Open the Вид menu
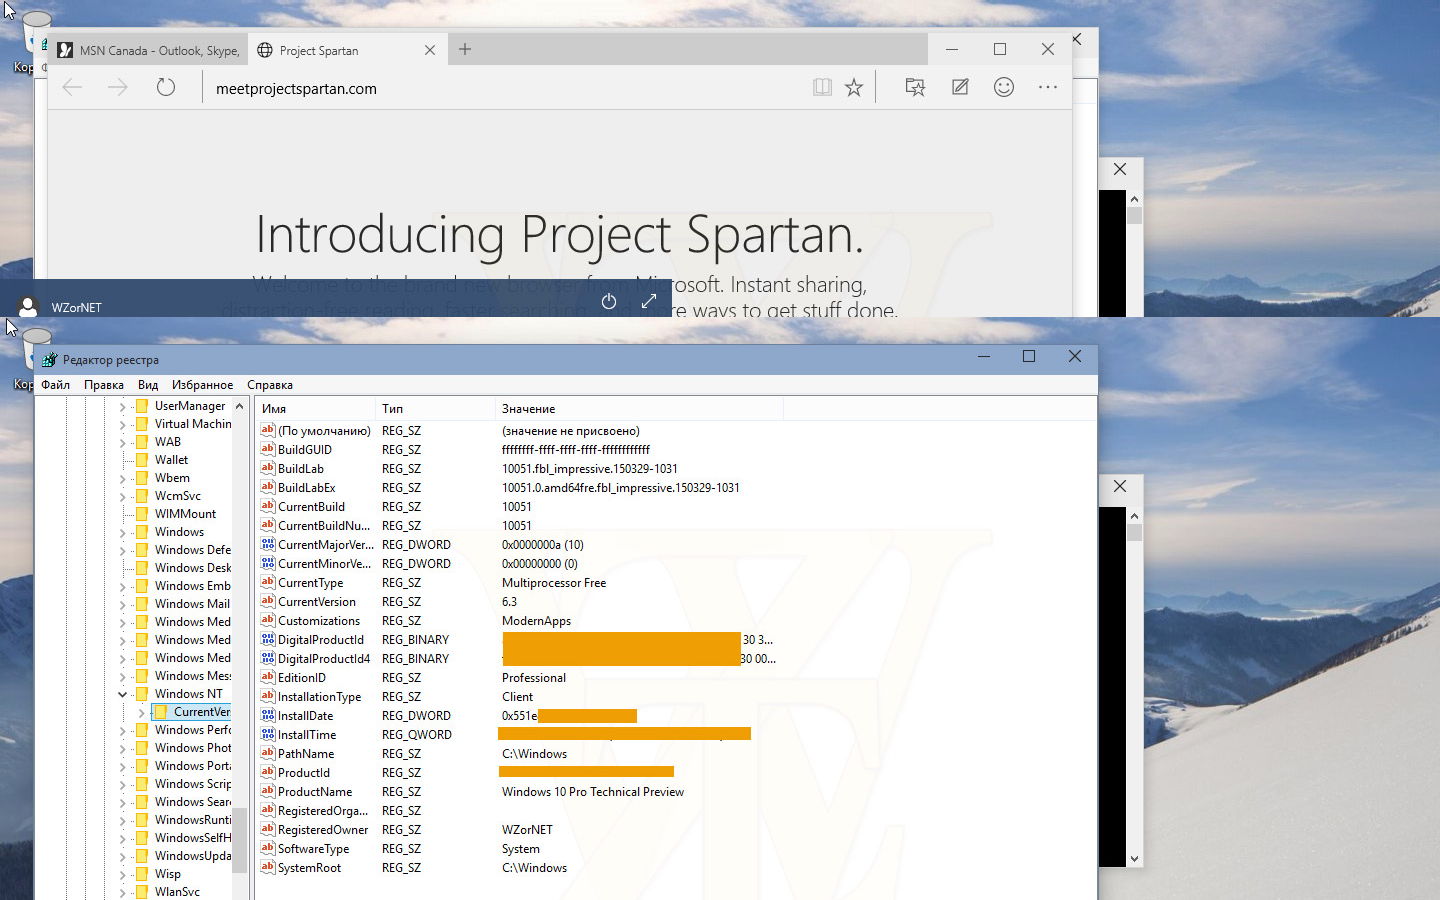 coord(148,385)
